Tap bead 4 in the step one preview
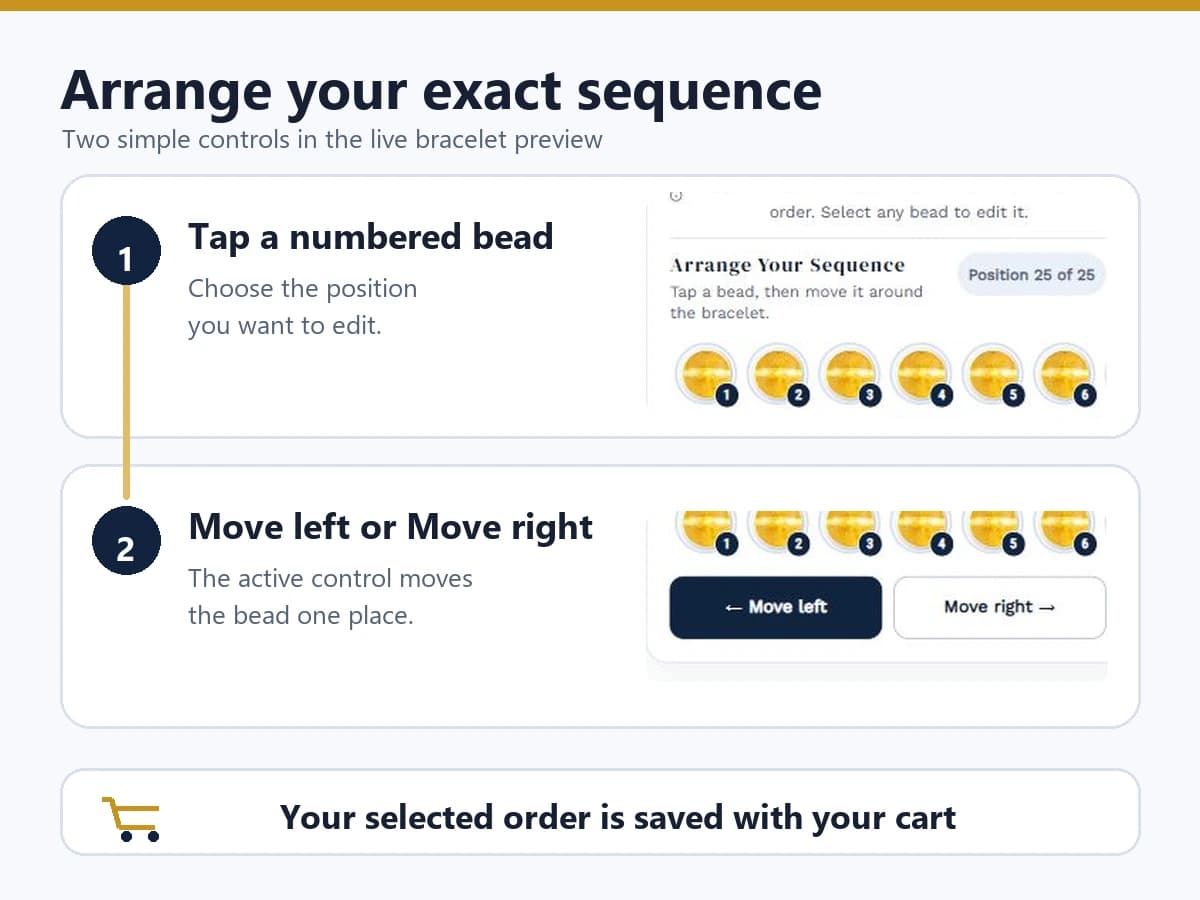This screenshot has height=900, width=1200. click(920, 375)
